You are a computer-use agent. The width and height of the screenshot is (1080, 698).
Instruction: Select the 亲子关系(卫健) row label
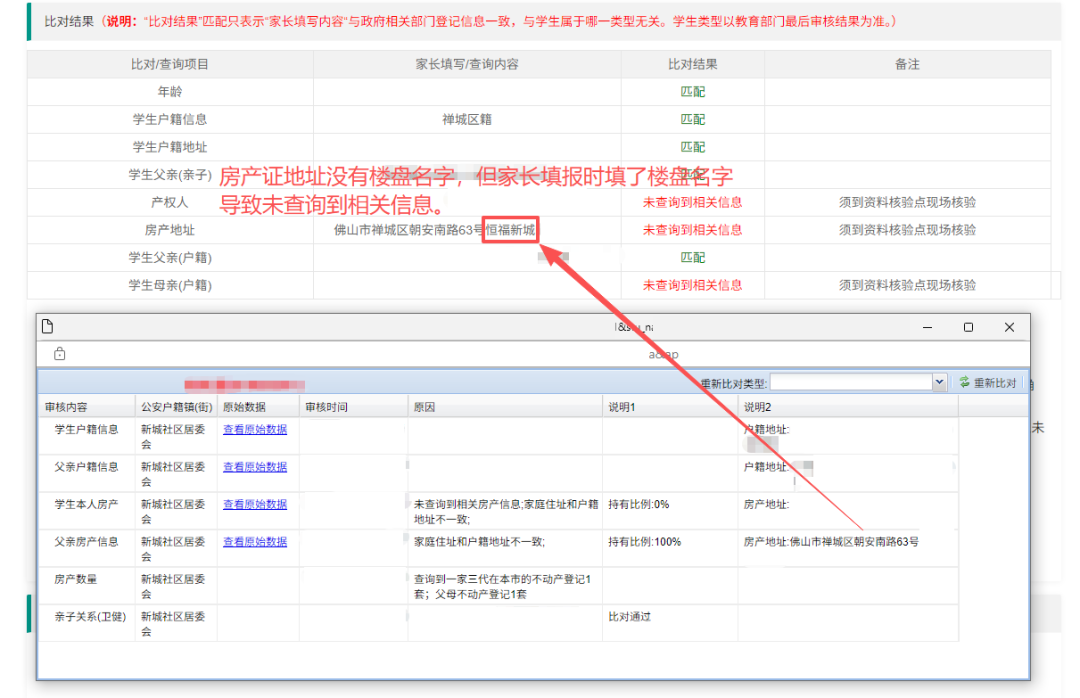pos(90,617)
